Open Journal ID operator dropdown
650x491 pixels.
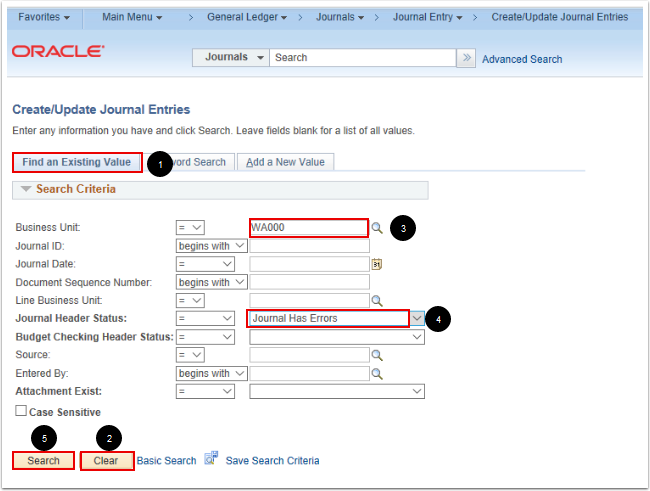[x=211, y=246]
